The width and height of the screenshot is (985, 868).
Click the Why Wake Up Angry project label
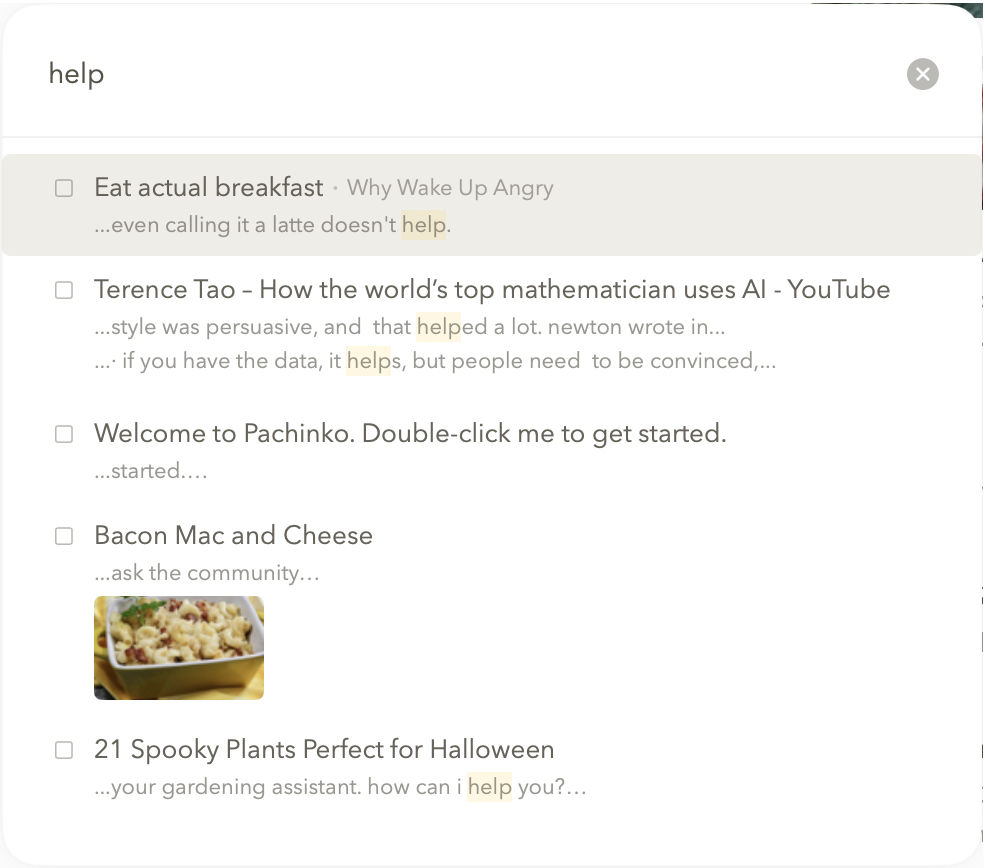(x=449, y=188)
